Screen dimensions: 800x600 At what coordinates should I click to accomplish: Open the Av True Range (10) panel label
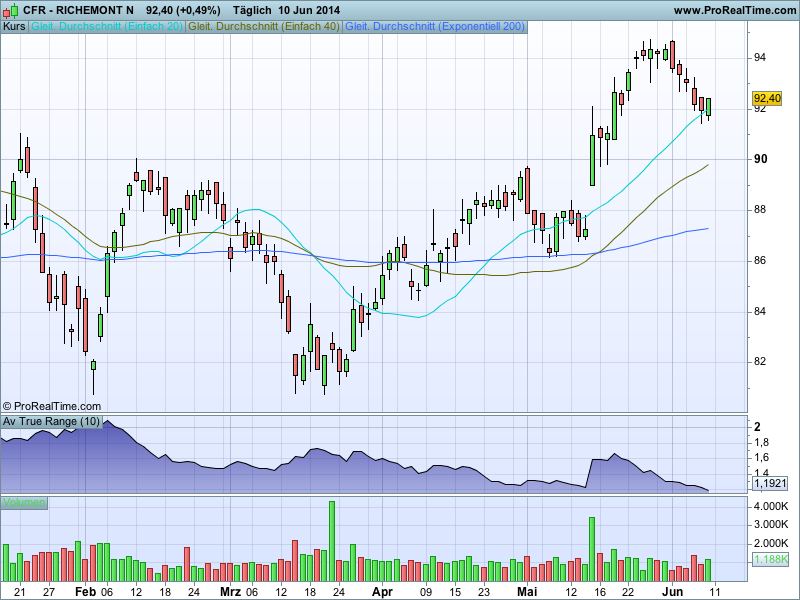click(x=52, y=421)
